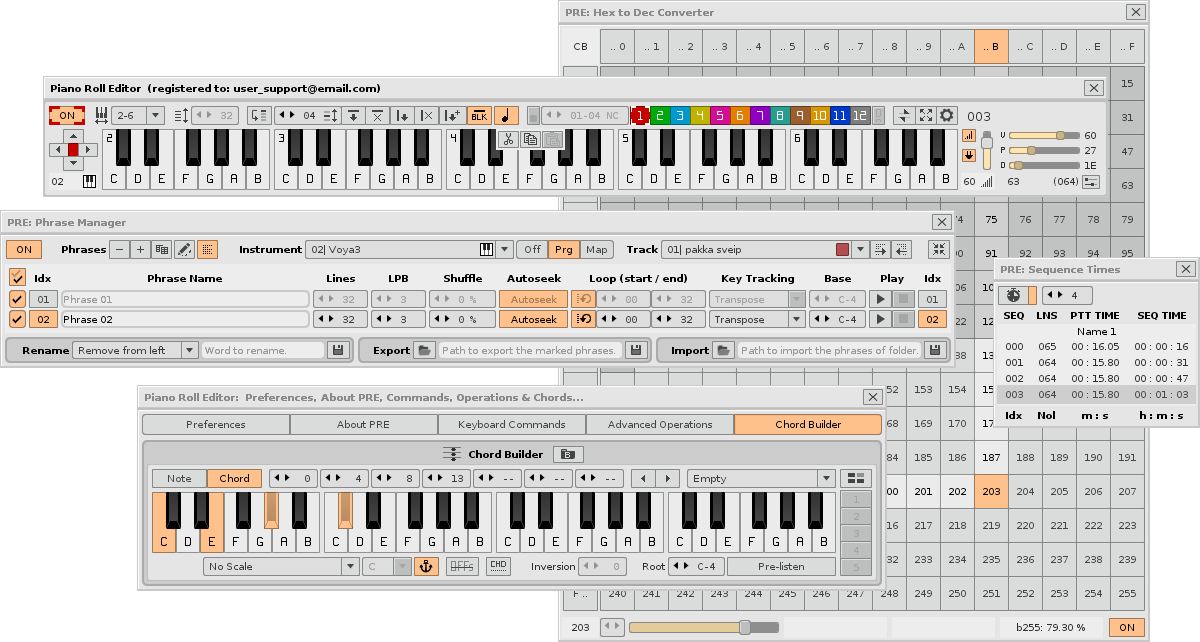Toggle the Phrase Manager ON button
This screenshot has width=1200, height=642.
click(x=23, y=249)
